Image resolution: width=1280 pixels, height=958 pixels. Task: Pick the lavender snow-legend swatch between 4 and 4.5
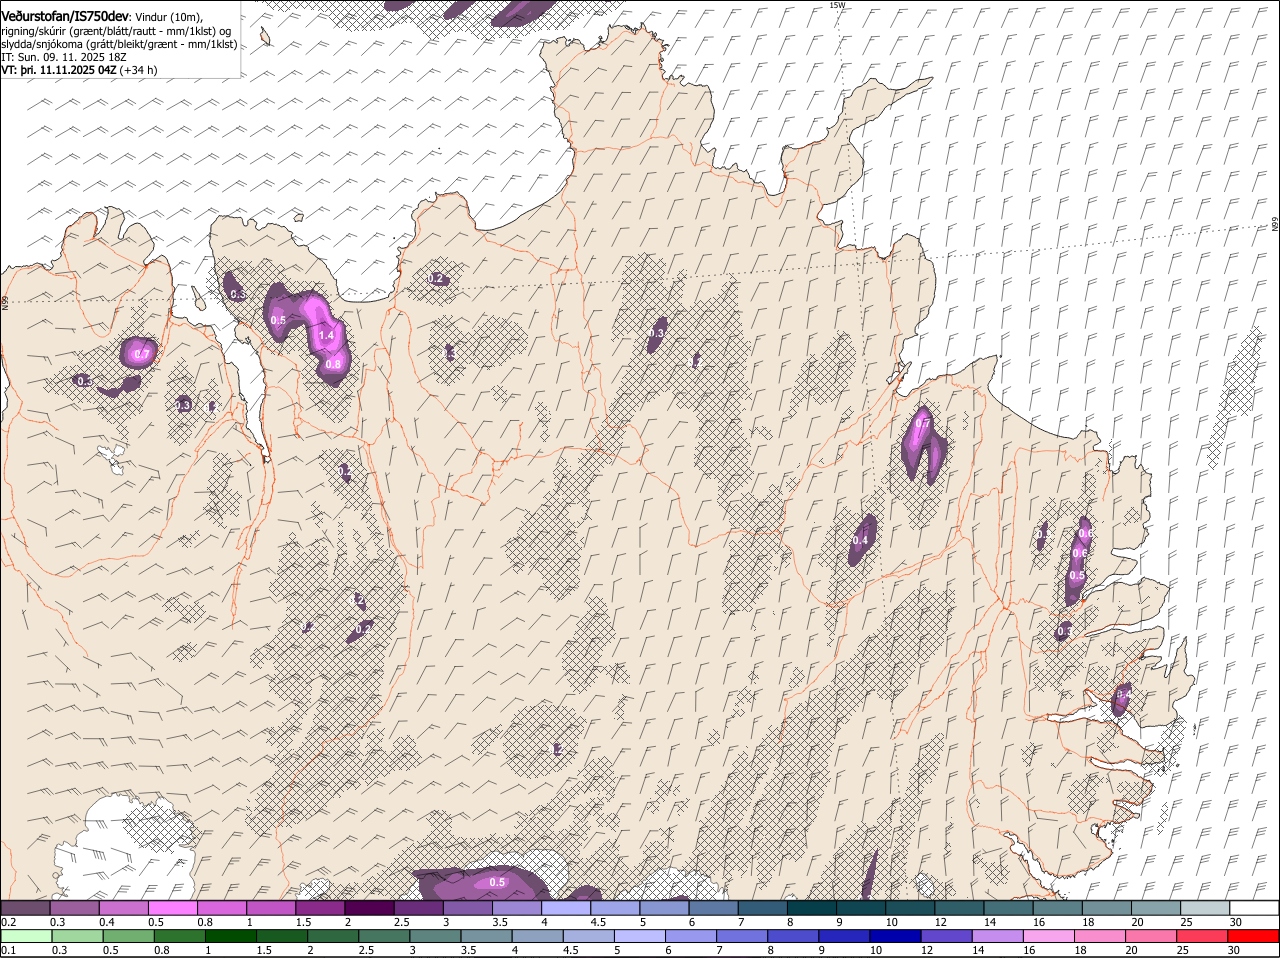pyautogui.click(x=564, y=908)
